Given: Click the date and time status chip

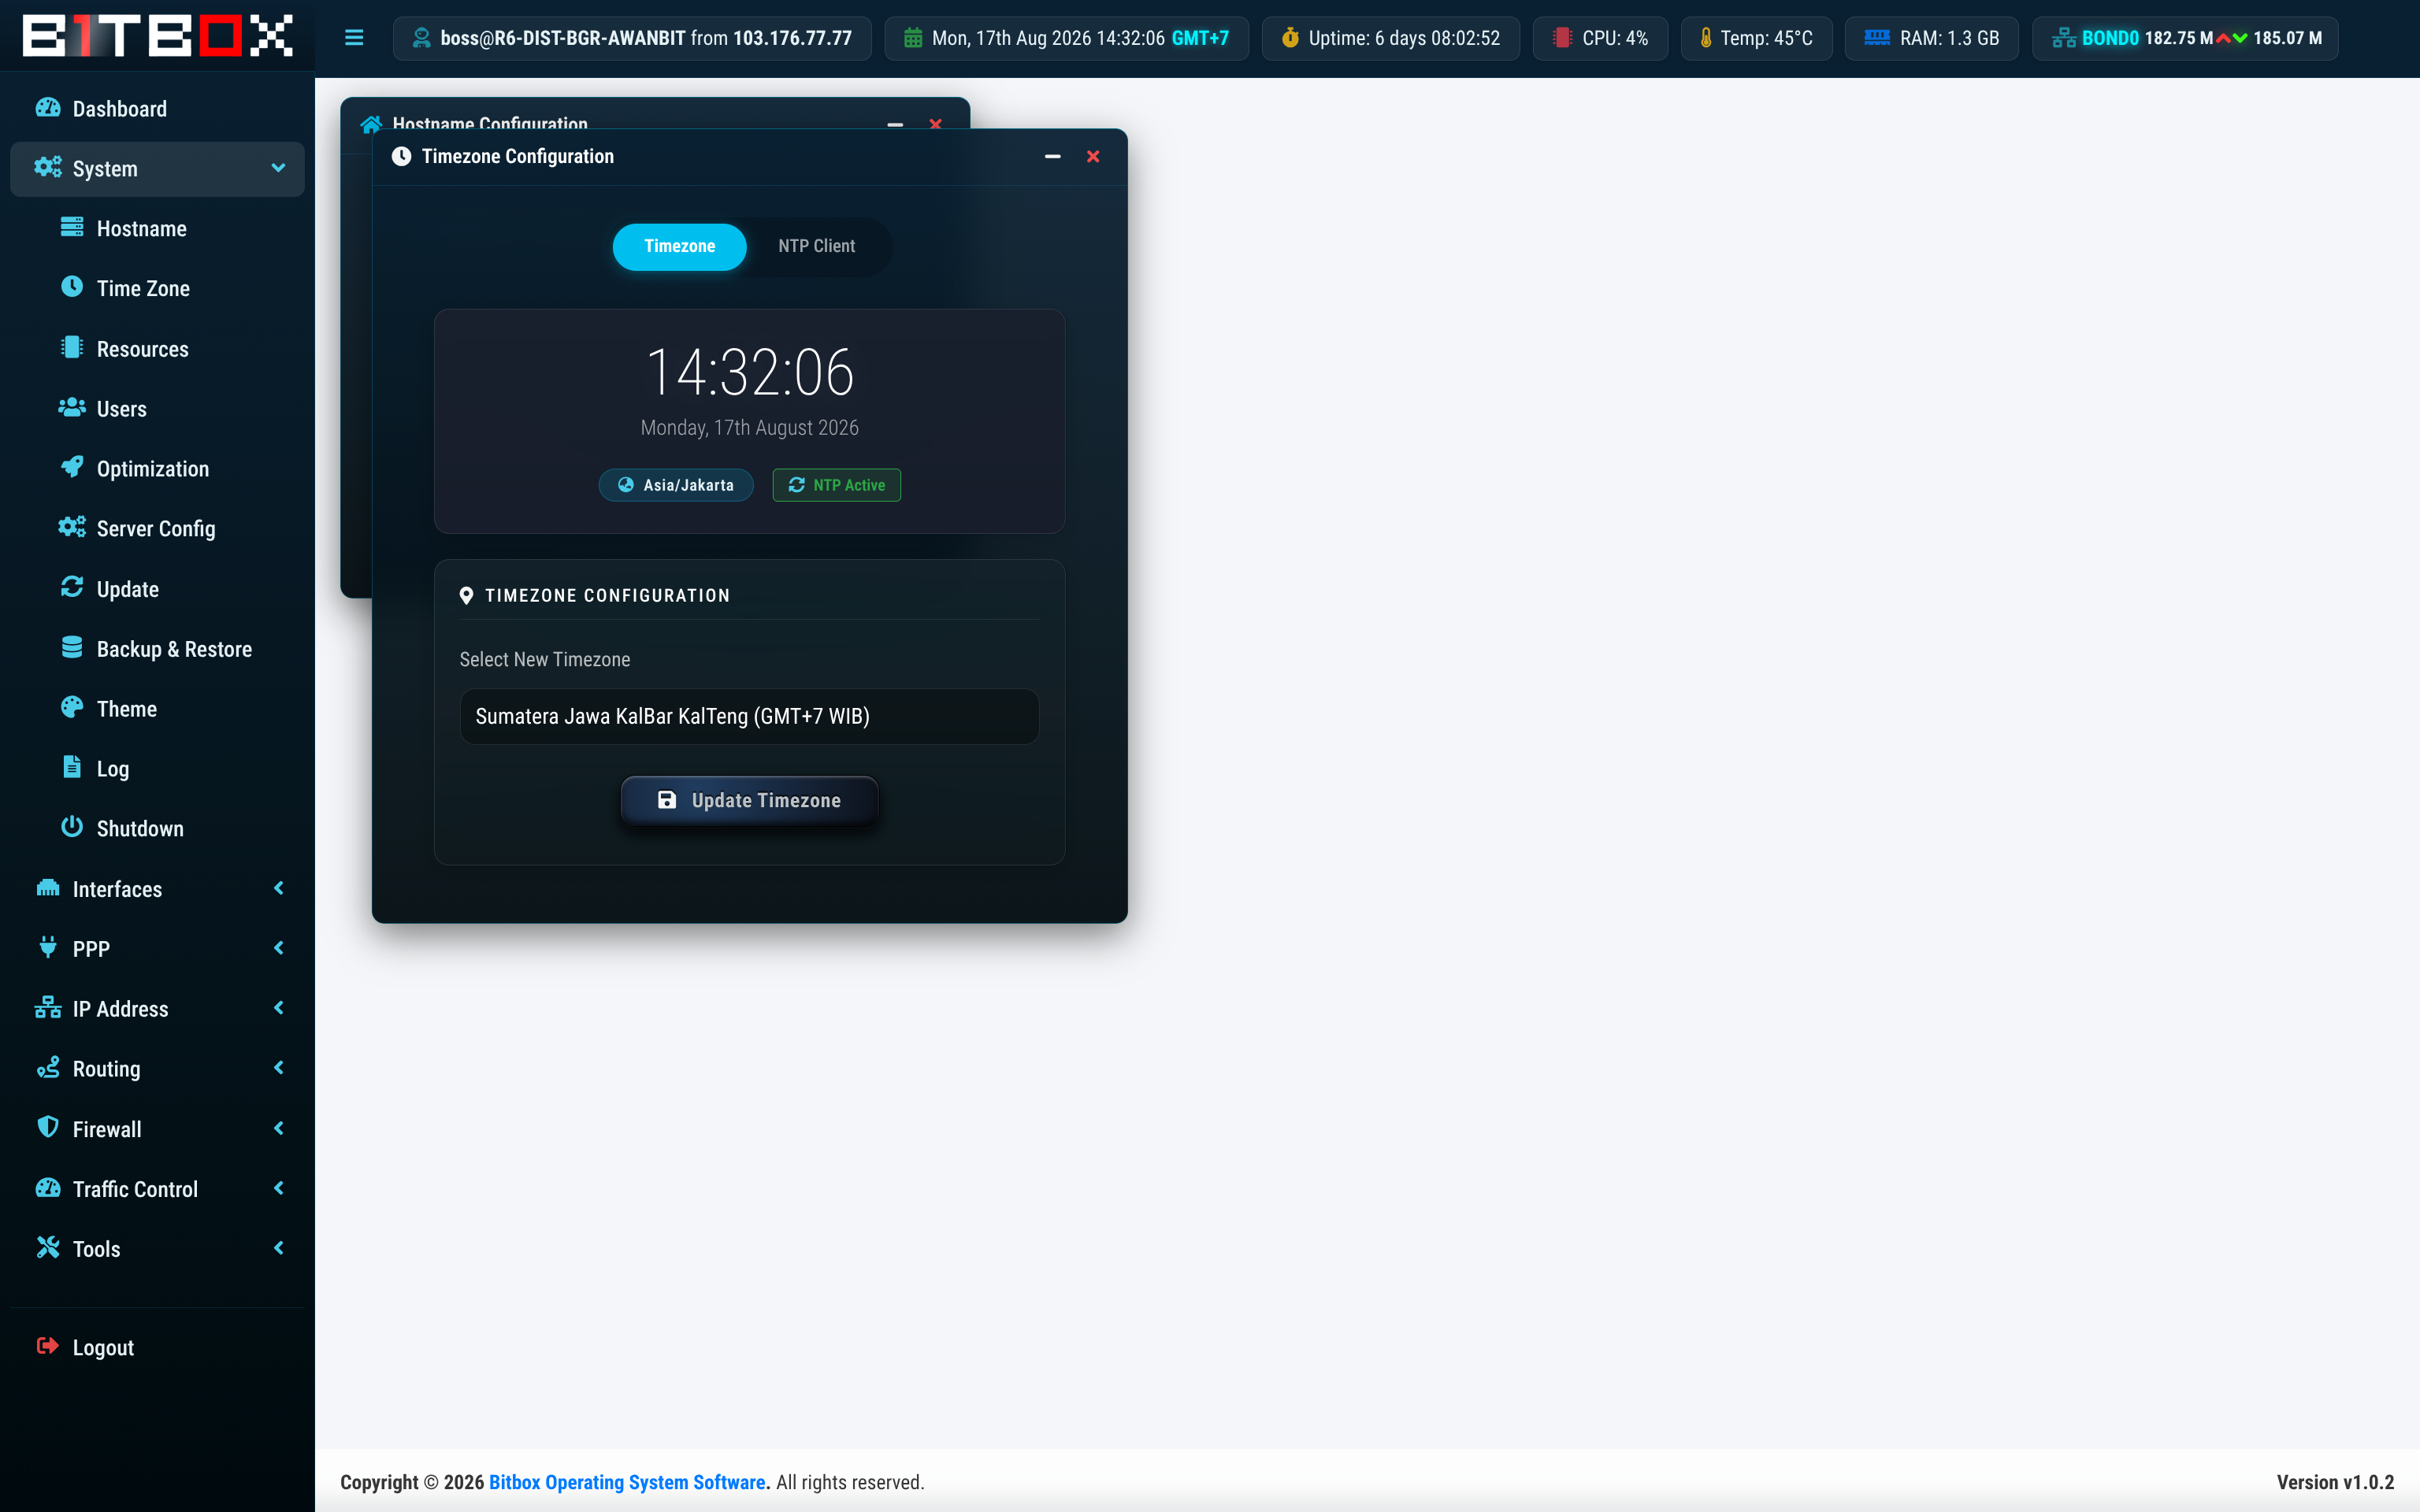Looking at the screenshot, I should click(x=1066, y=38).
